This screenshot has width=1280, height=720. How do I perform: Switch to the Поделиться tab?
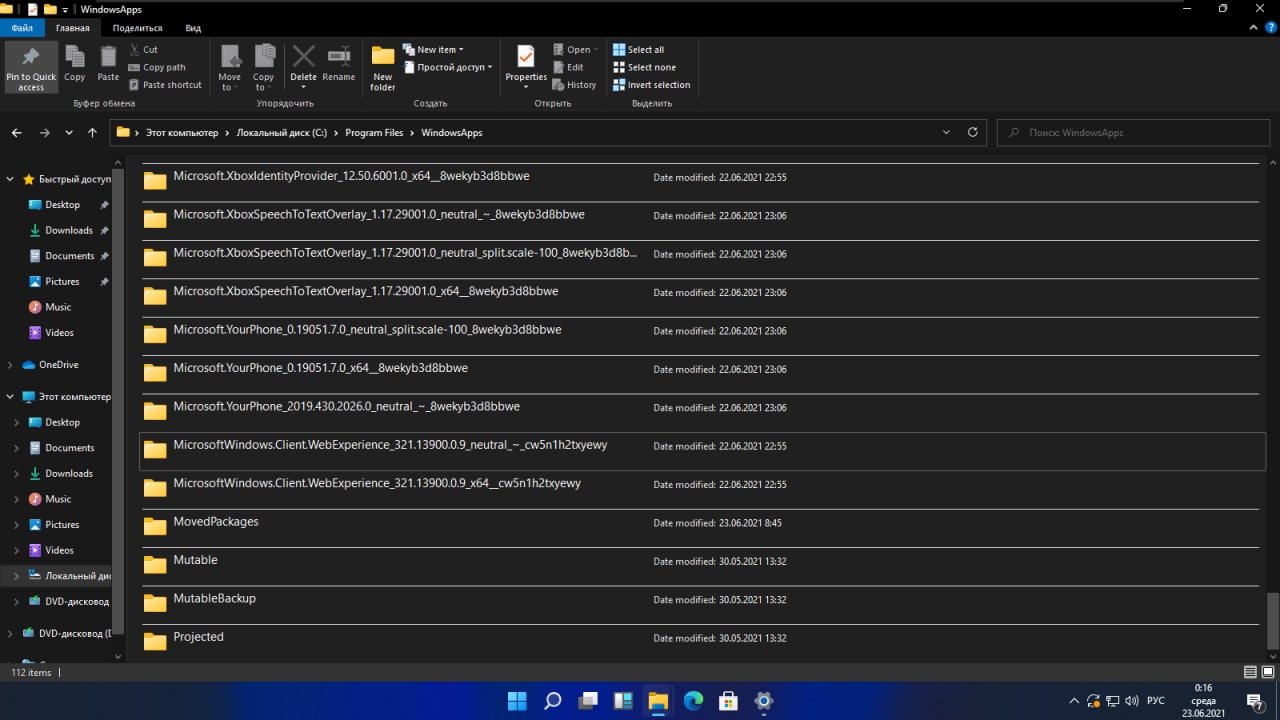tap(138, 29)
